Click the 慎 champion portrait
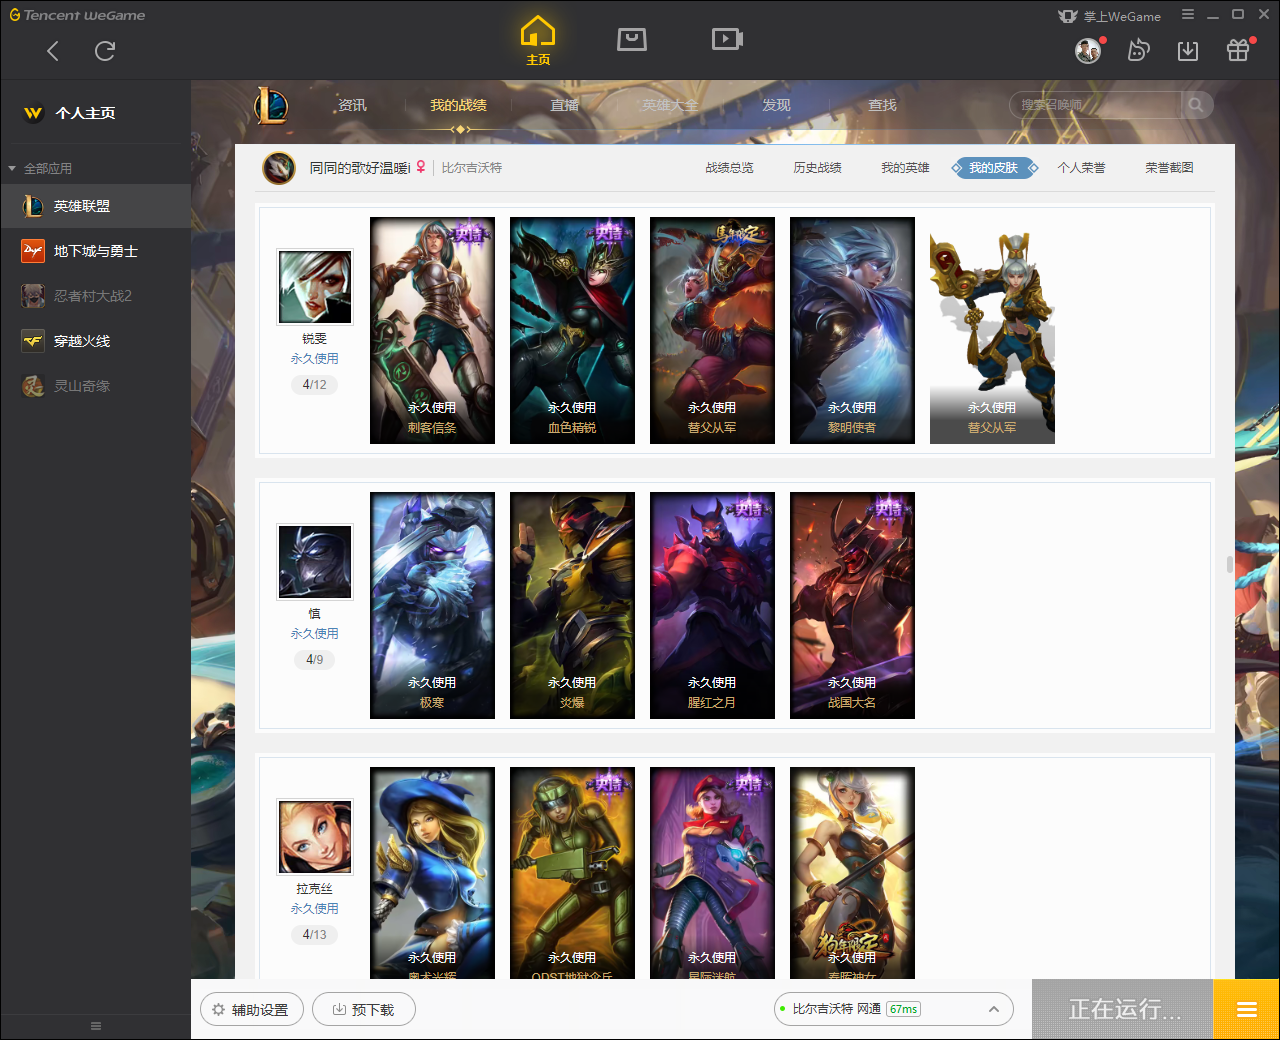 [315, 562]
